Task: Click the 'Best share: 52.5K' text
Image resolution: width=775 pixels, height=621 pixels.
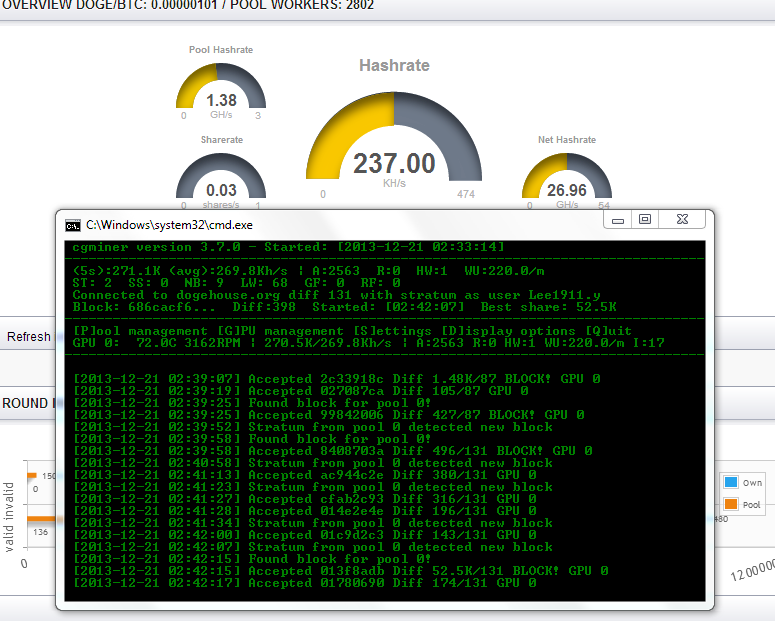Action: coord(549,307)
